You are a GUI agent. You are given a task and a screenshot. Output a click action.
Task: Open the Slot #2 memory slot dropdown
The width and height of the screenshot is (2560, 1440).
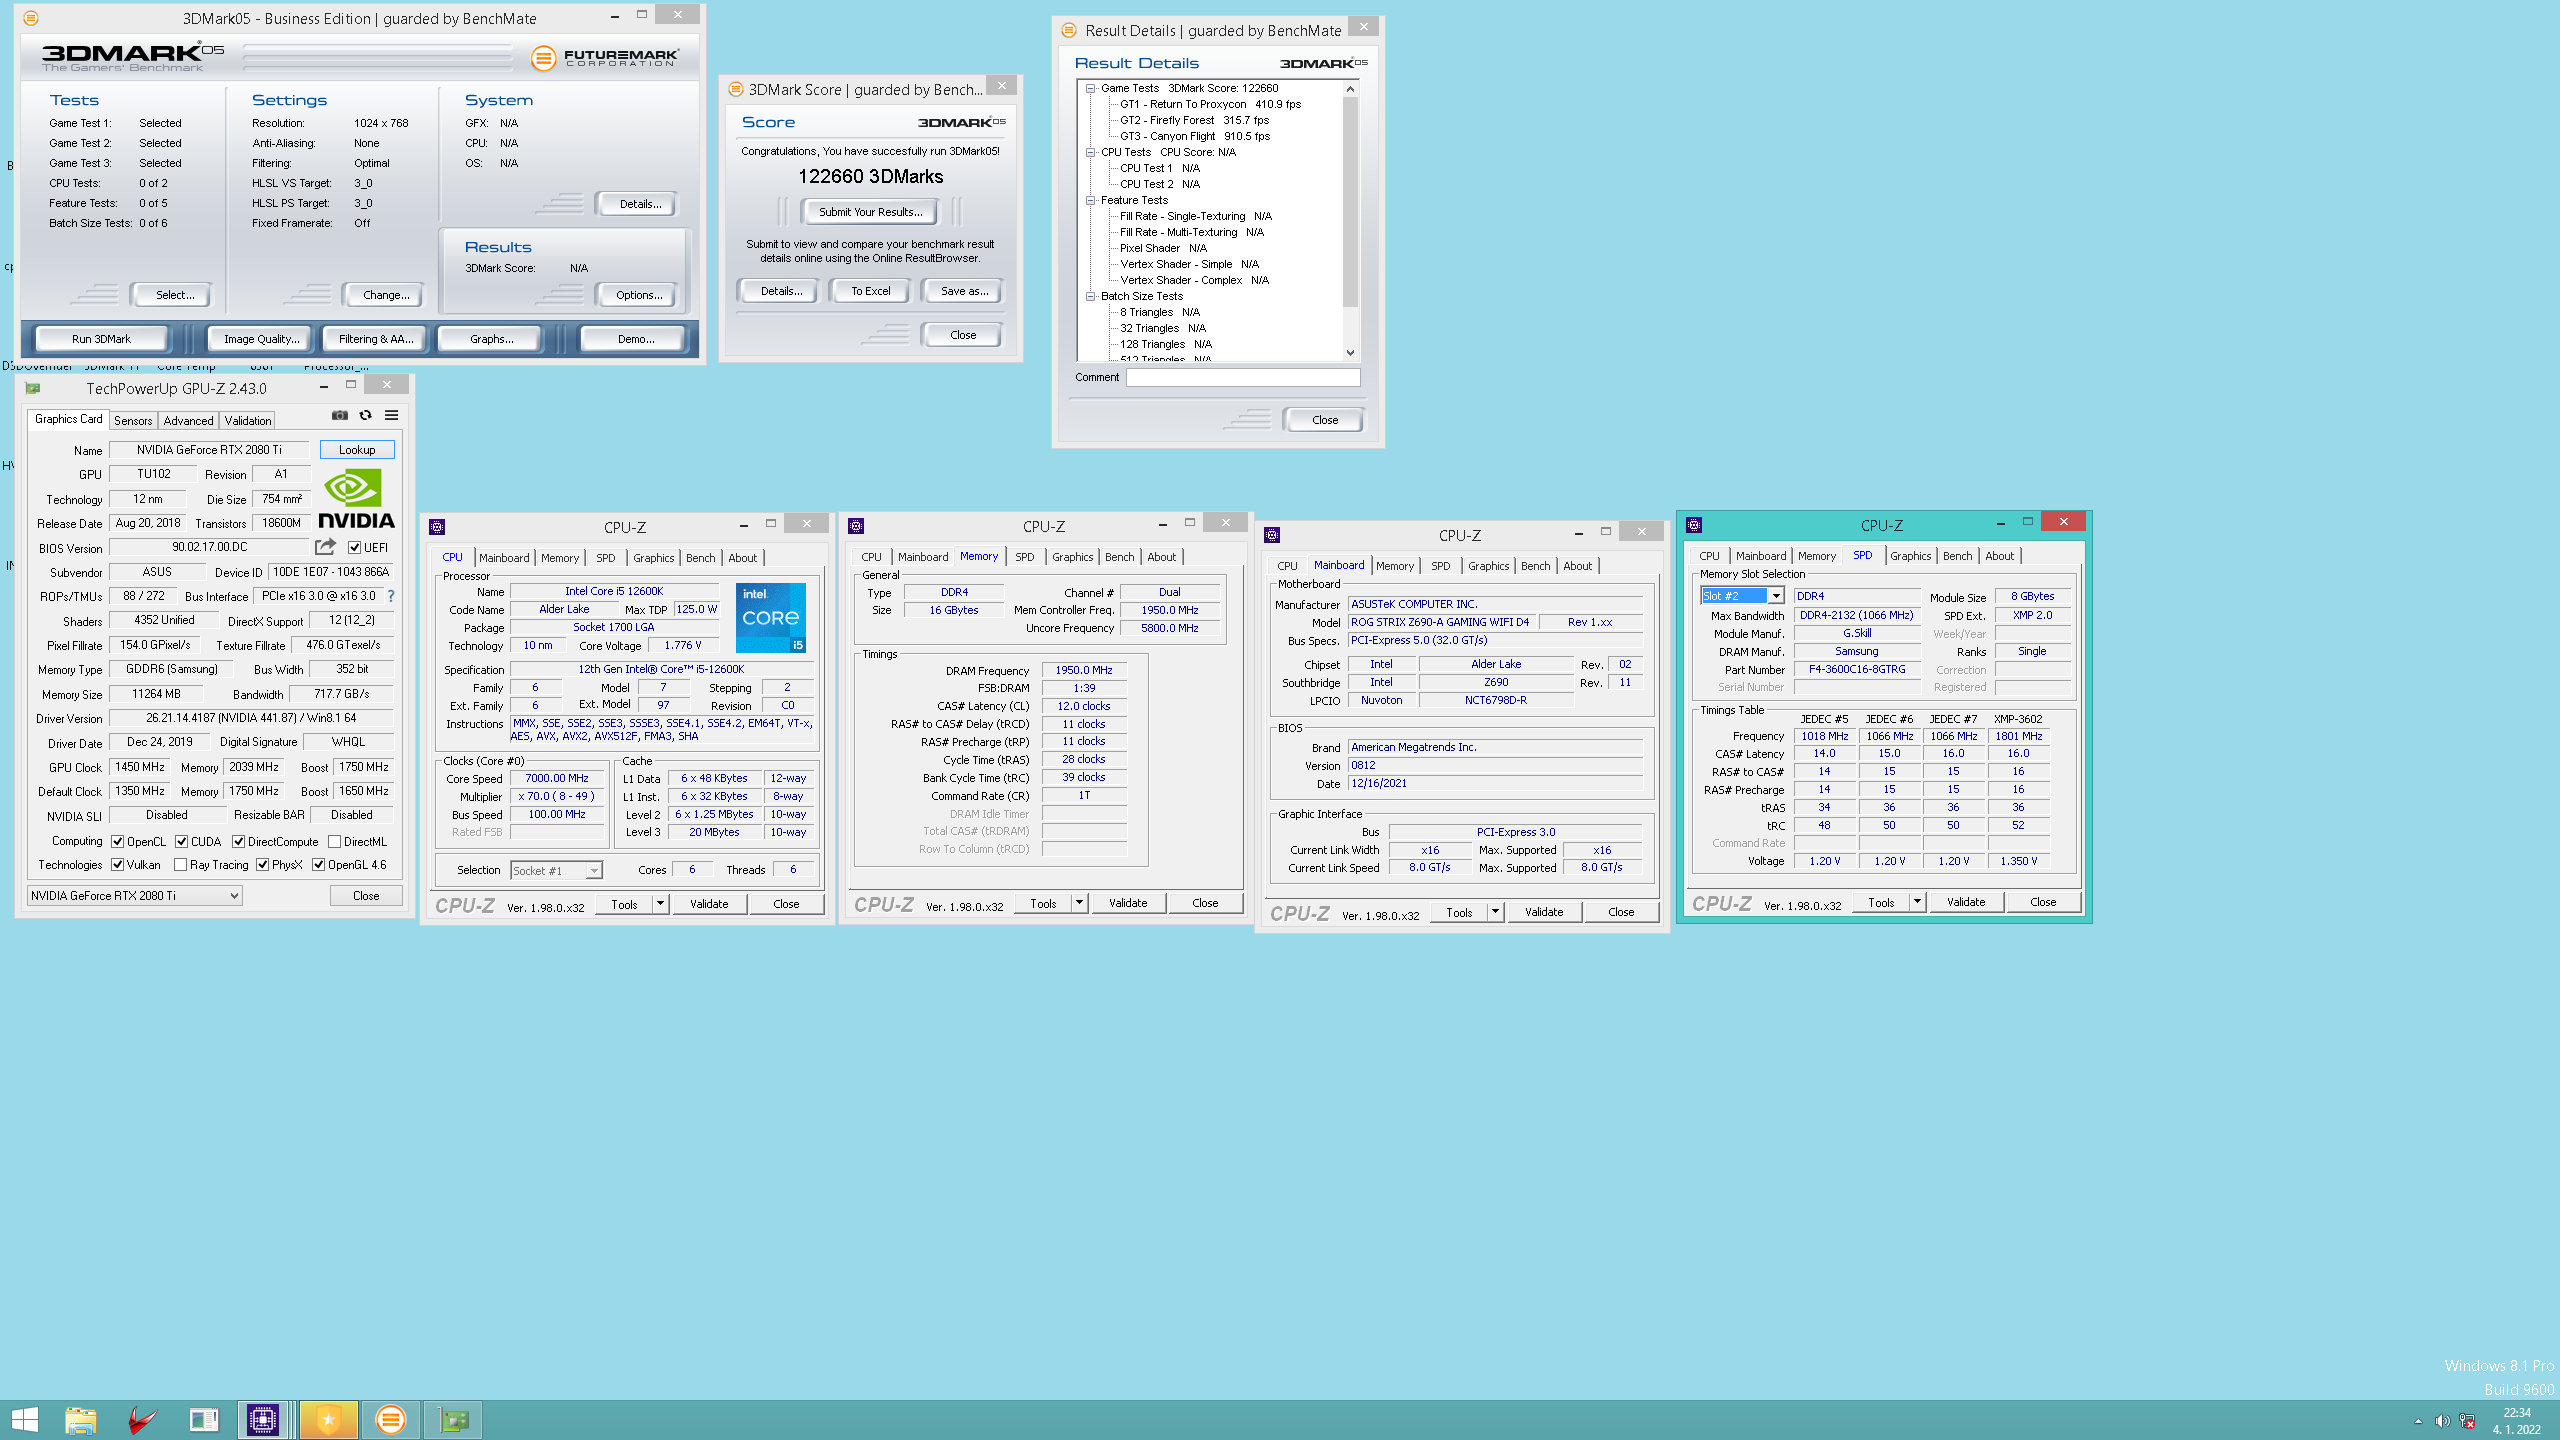point(1742,596)
